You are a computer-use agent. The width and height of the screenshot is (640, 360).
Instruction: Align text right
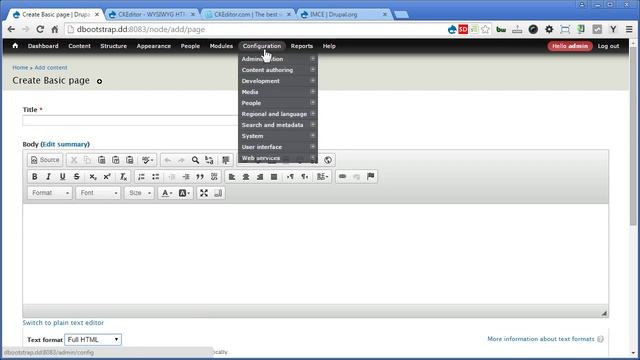tap(260, 177)
